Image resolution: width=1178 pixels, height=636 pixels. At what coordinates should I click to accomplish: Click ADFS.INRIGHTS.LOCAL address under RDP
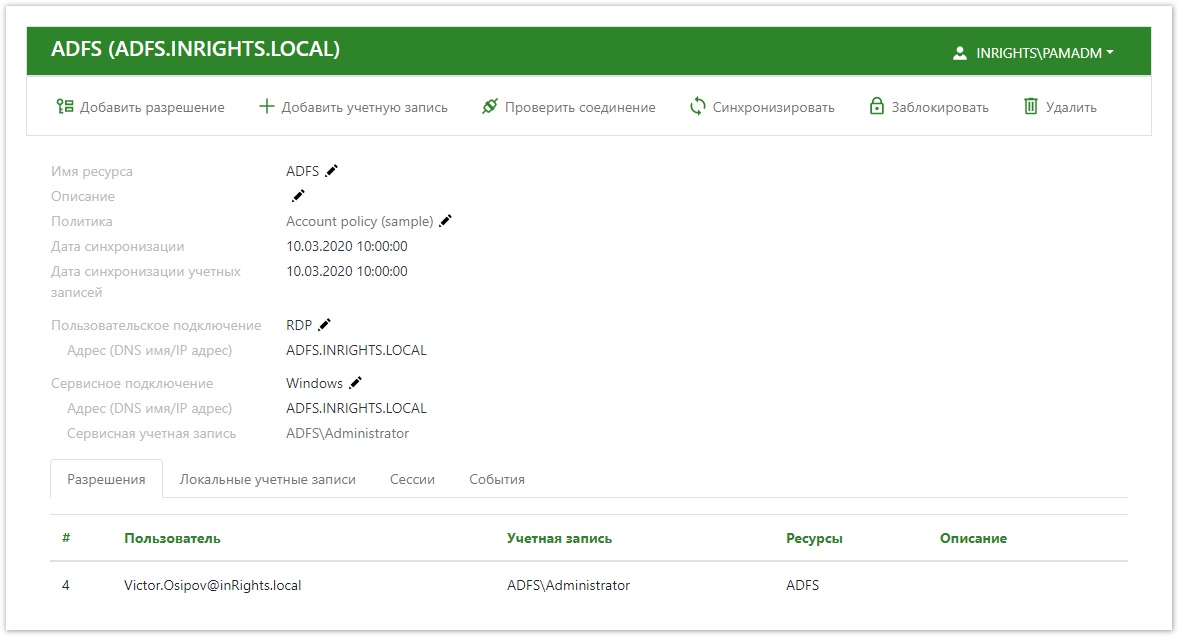click(356, 351)
